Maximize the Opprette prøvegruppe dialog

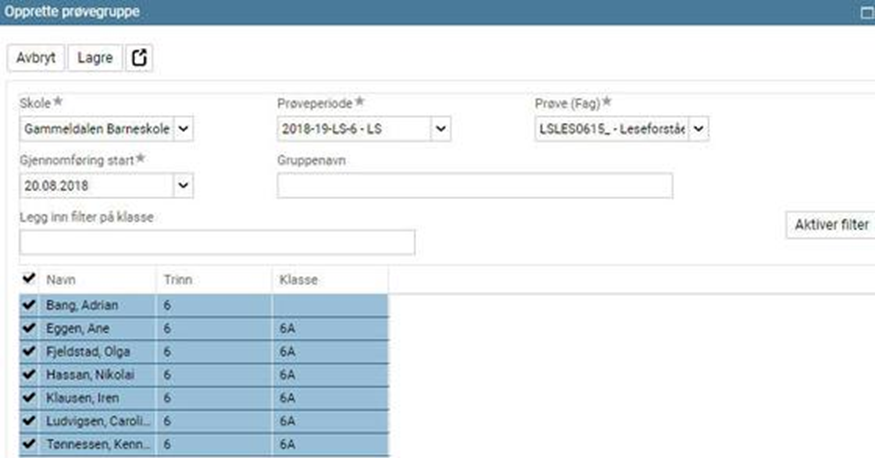pos(866,13)
